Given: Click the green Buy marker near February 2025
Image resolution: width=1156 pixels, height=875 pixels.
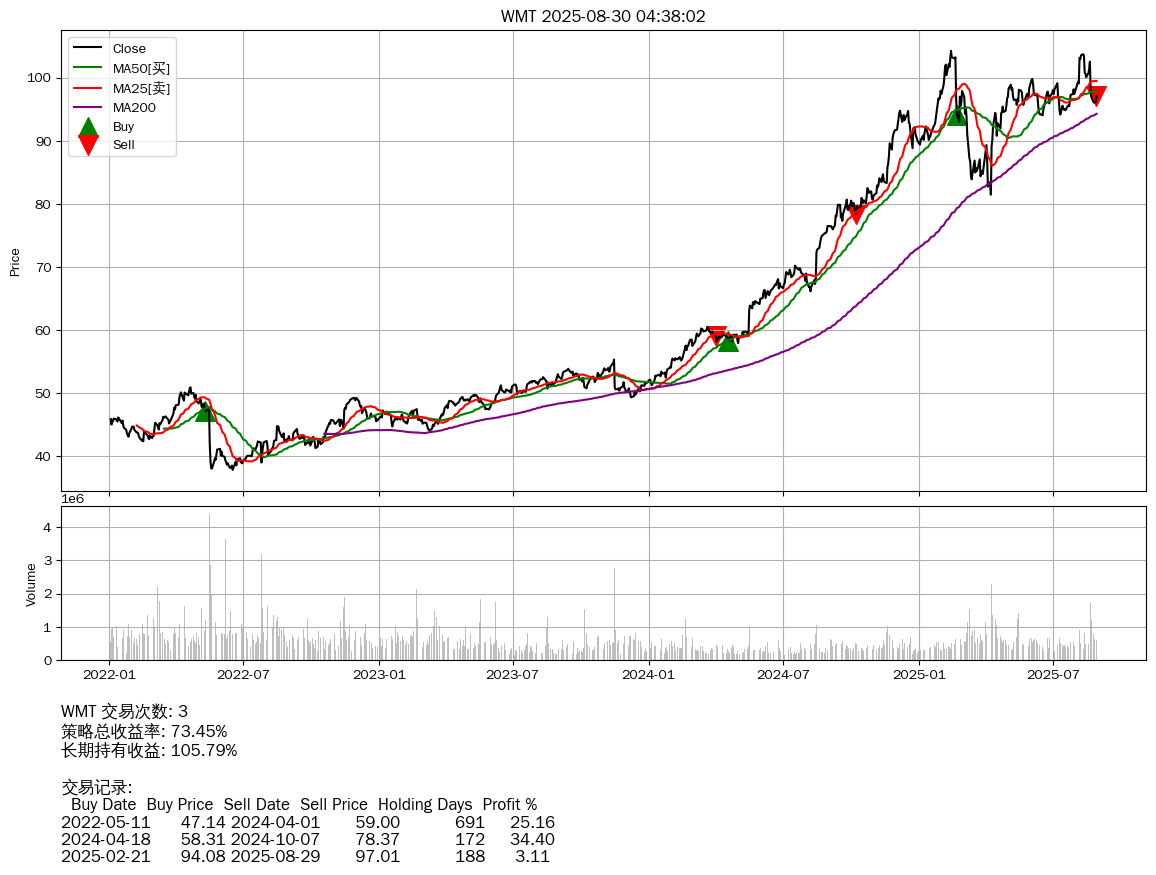Looking at the screenshot, I should tap(957, 115).
